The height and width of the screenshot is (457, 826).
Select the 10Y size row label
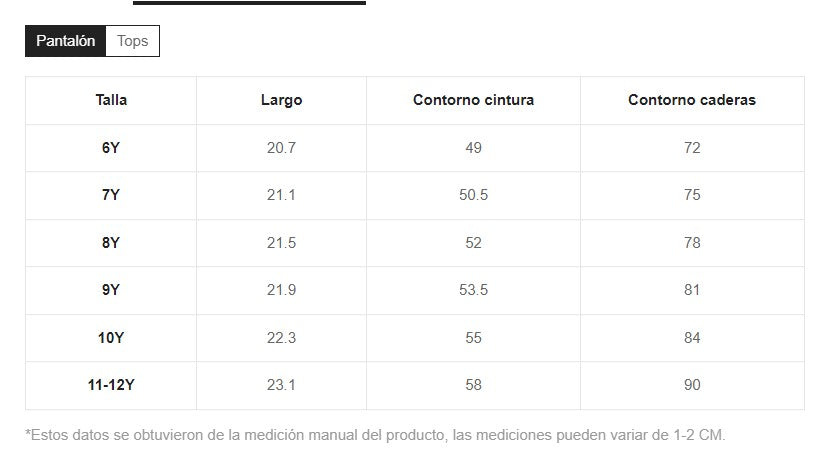coord(111,338)
